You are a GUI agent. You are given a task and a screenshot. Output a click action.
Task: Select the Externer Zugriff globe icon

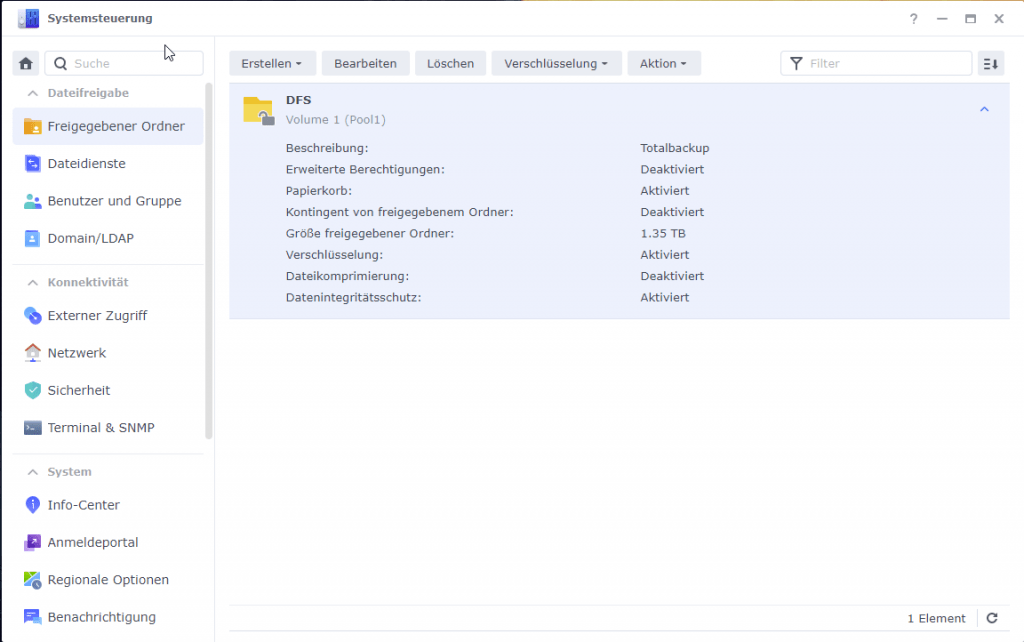tap(34, 314)
